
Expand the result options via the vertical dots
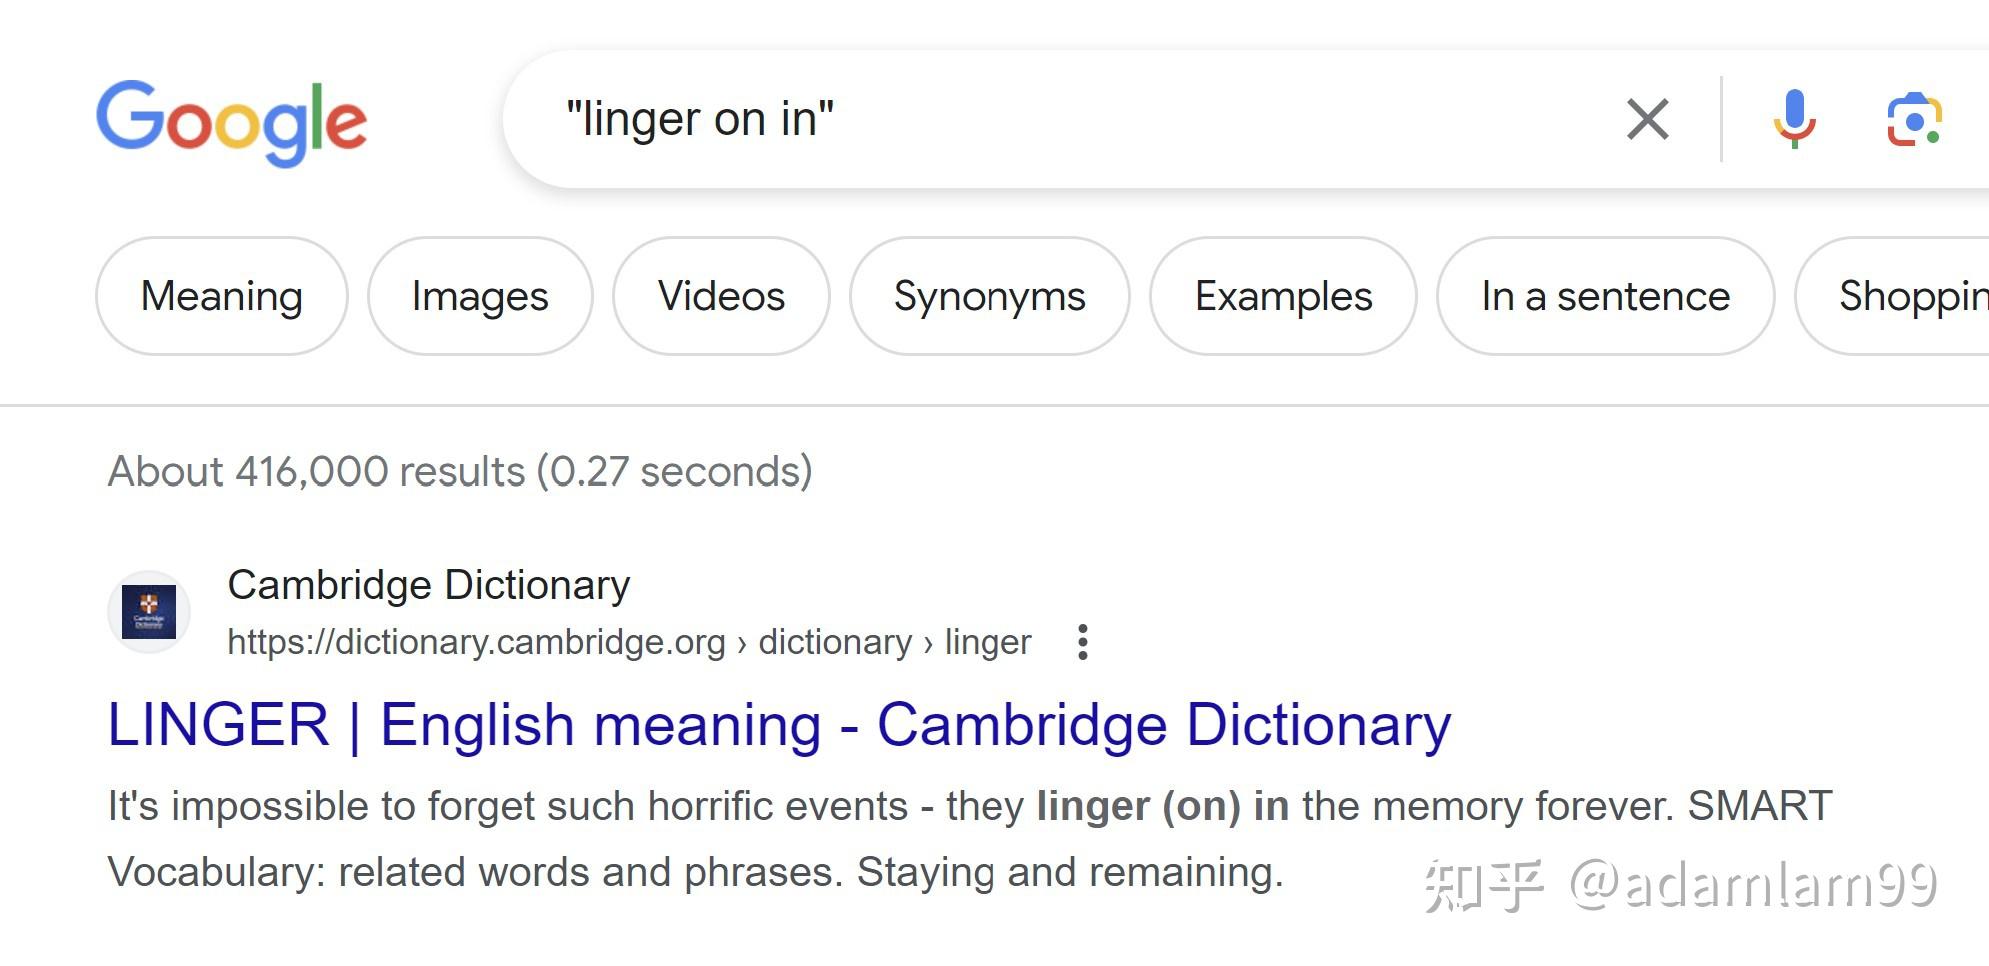coord(1083,641)
